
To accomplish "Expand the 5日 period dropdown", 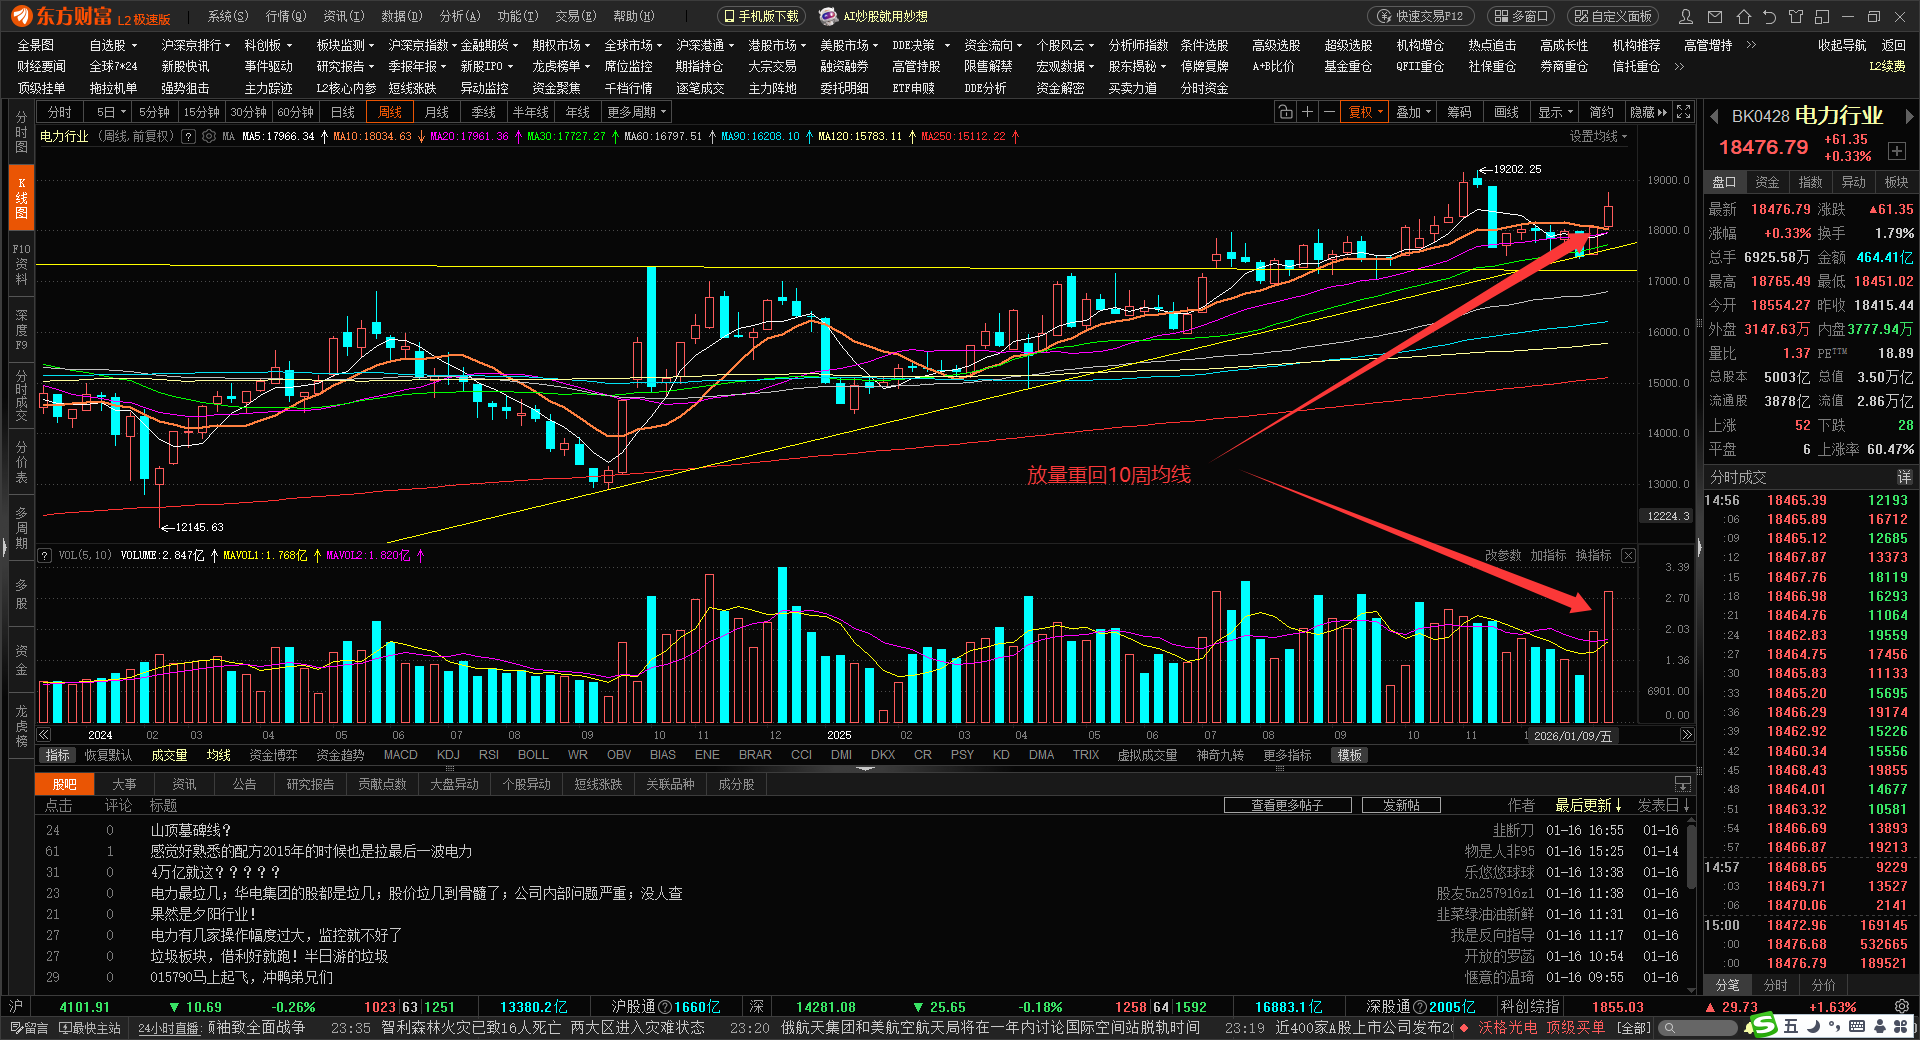I will [111, 112].
